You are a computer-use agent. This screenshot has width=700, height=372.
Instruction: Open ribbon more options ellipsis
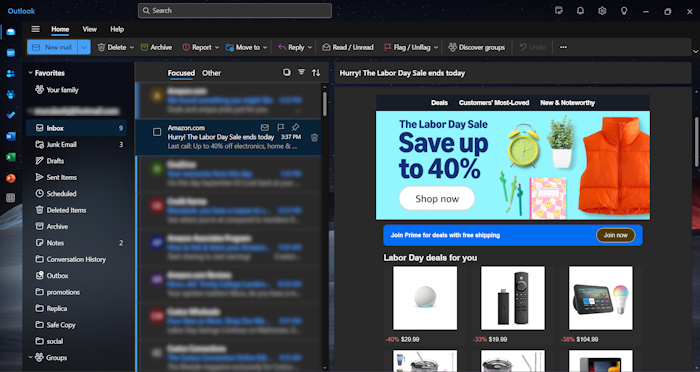point(563,47)
